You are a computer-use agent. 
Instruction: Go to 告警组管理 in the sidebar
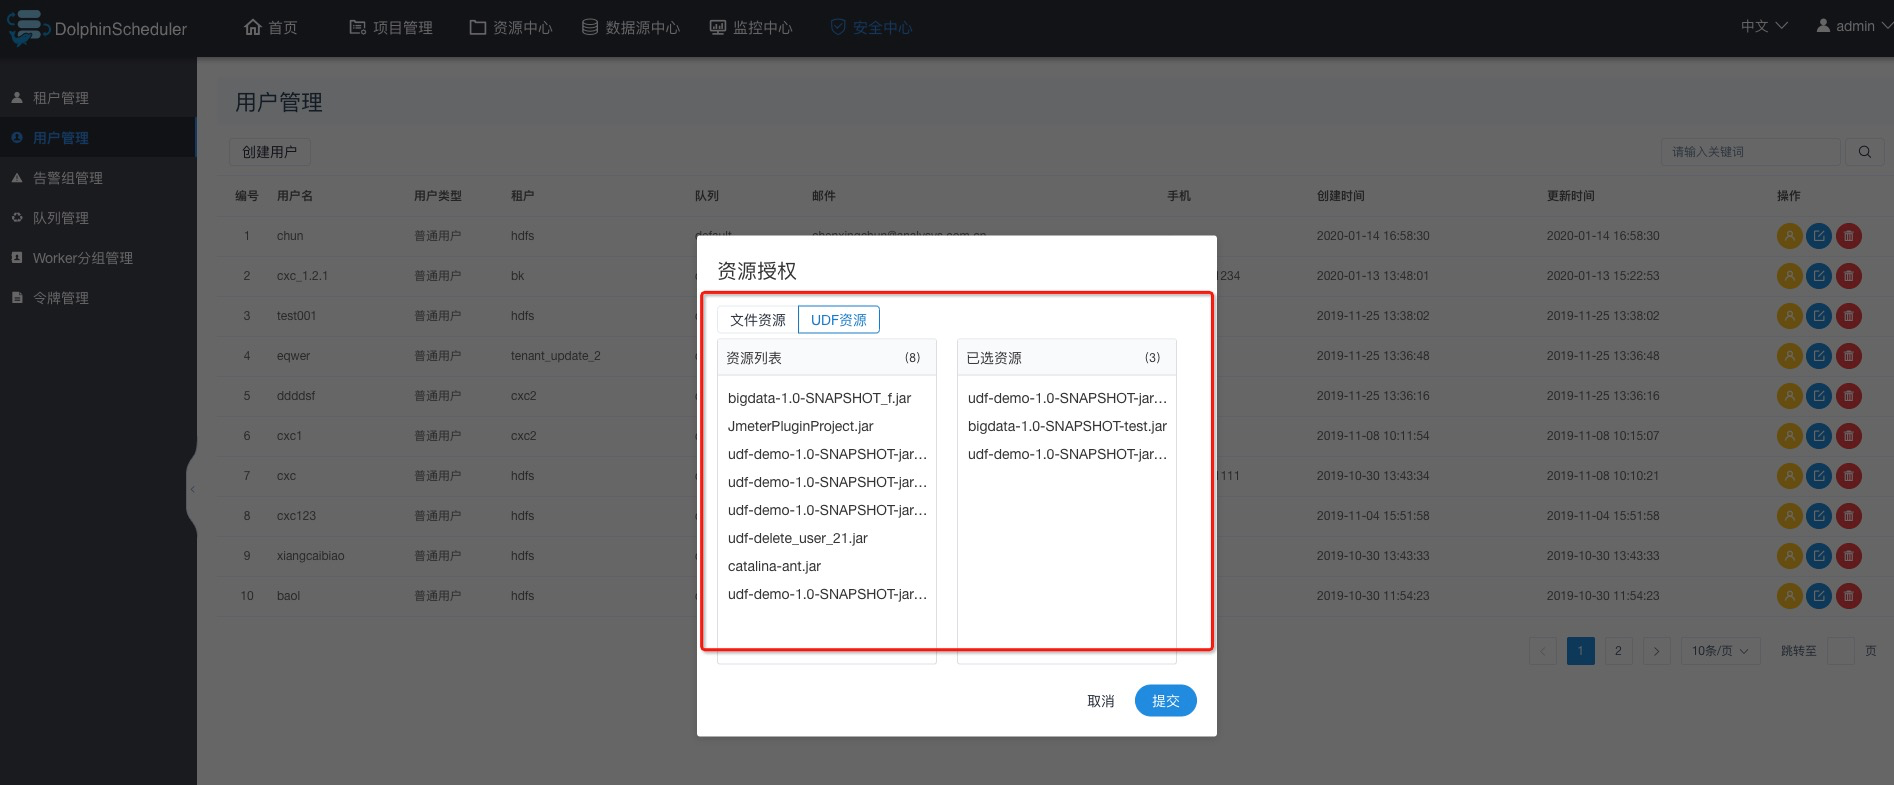98,178
